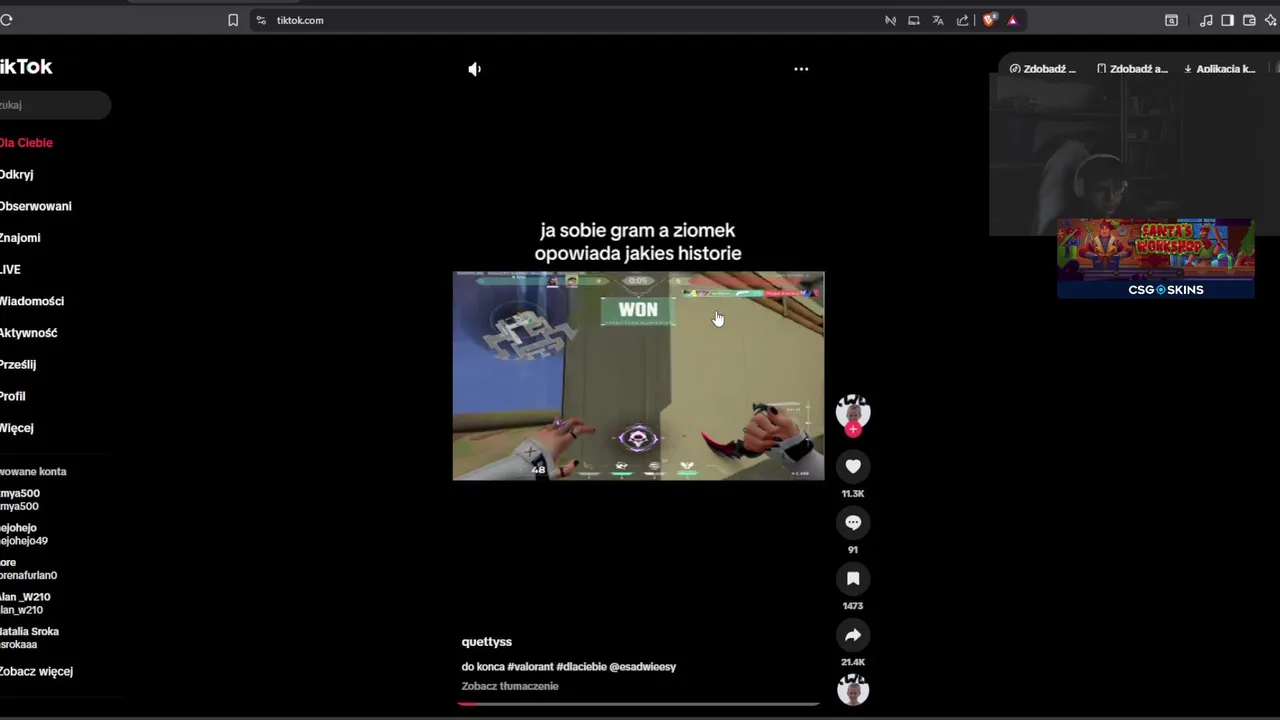Click the Santa's Workshop CSGO Skins banner
1280x720 pixels.
tap(1155, 258)
